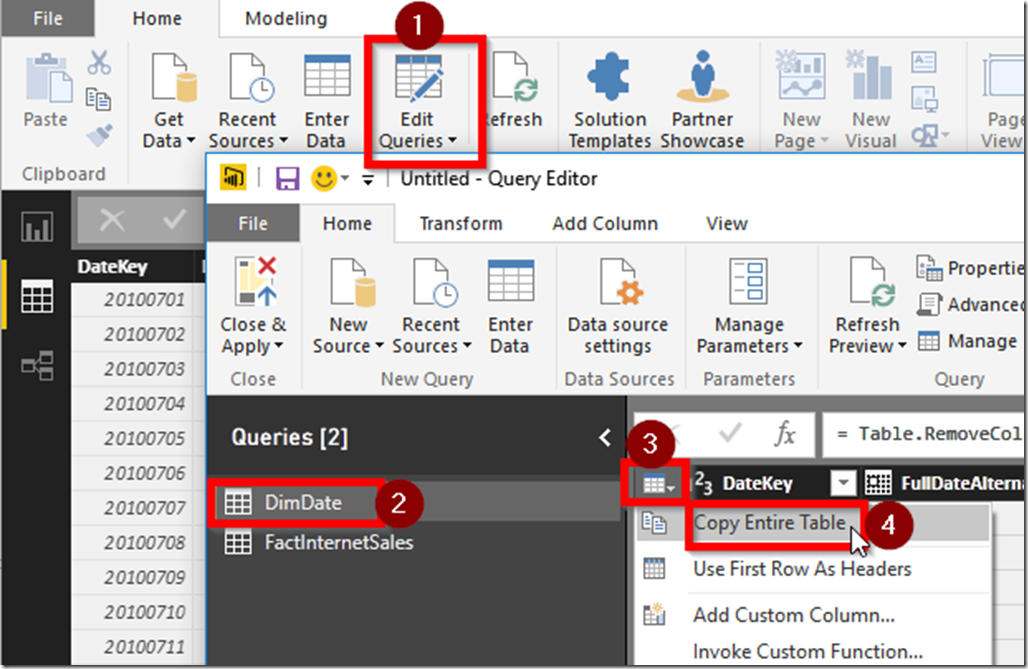Collapse the Queries pane chevron
The width and height of the screenshot is (1028, 669).
point(604,437)
